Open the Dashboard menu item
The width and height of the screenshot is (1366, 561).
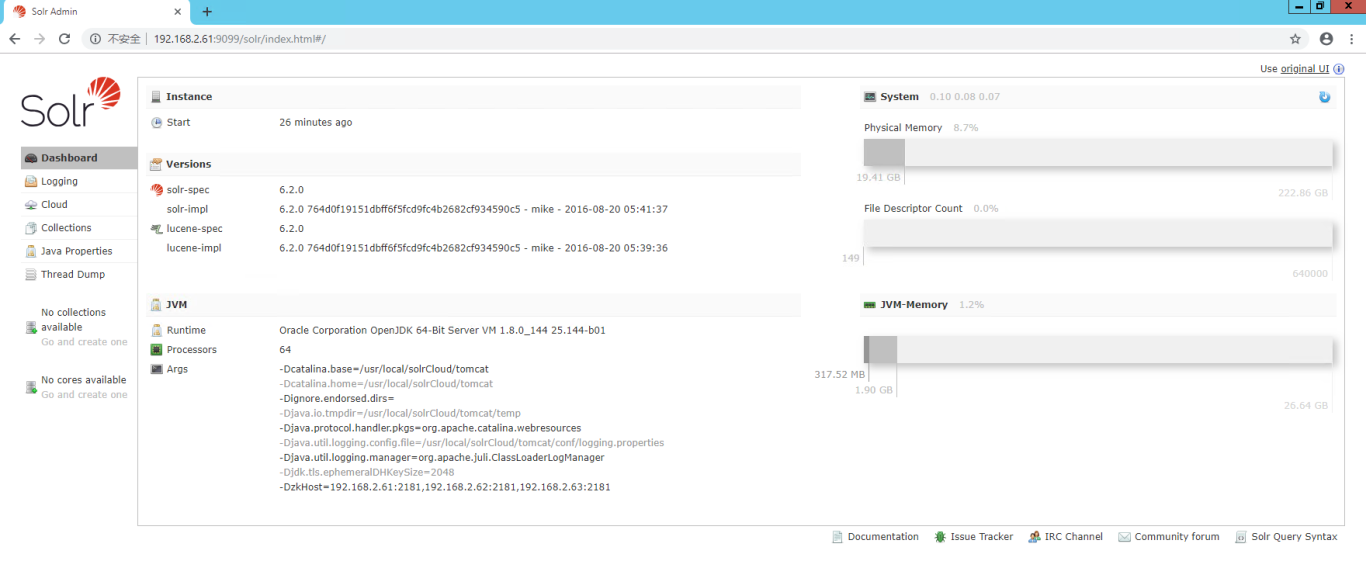coord(79,158)
